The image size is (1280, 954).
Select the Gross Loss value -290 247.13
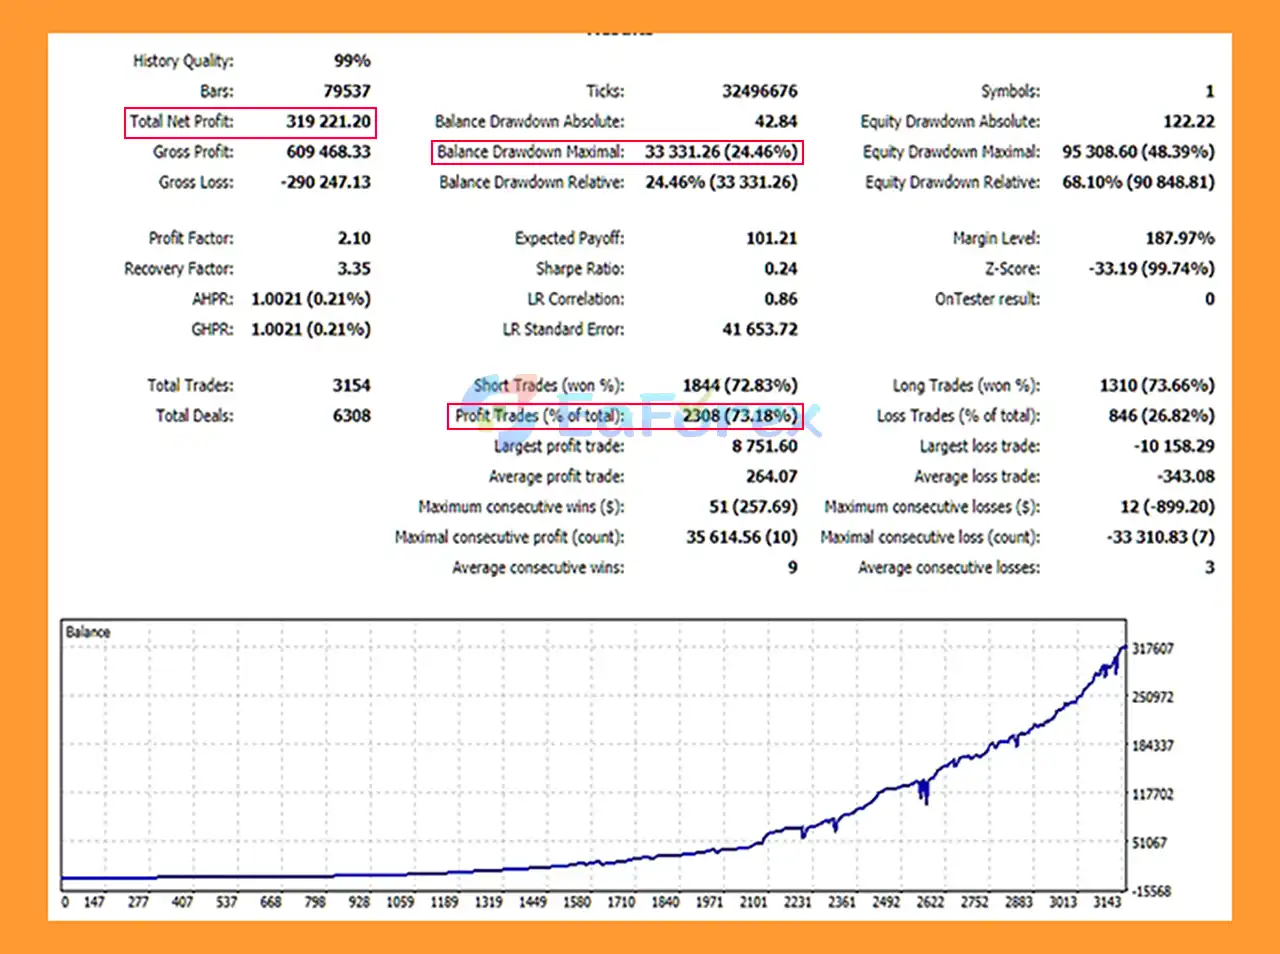tap(325, 182)
